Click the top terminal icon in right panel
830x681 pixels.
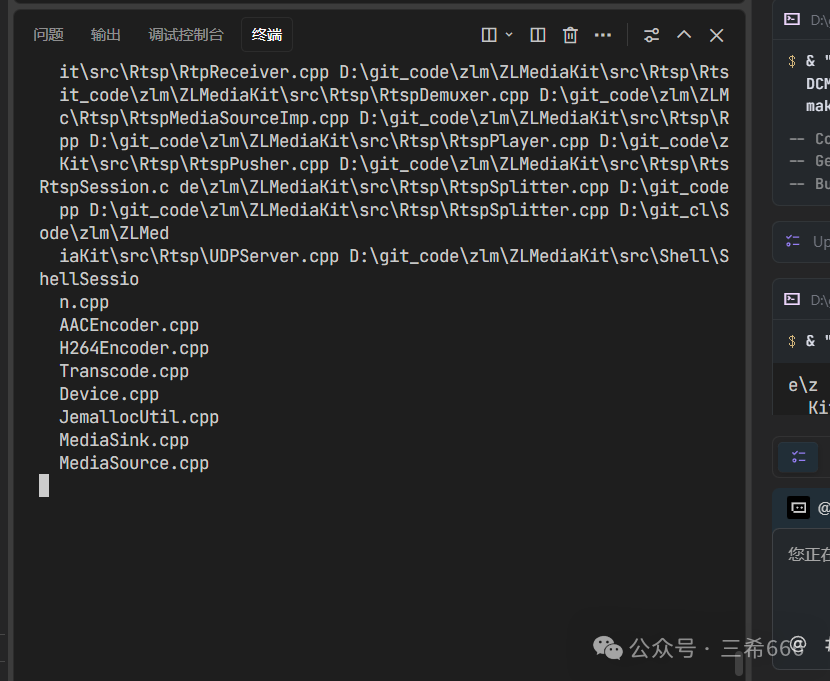point(792,20)
